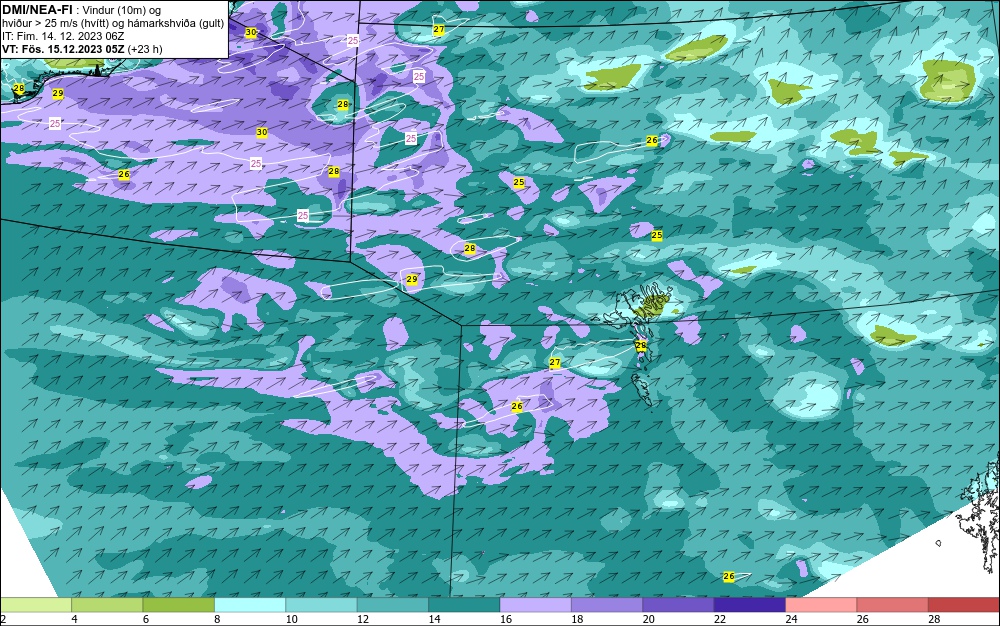Click the '(+23 h)' forecast offset text
The width and height of the screenshot is (1000, 626).
145,49
